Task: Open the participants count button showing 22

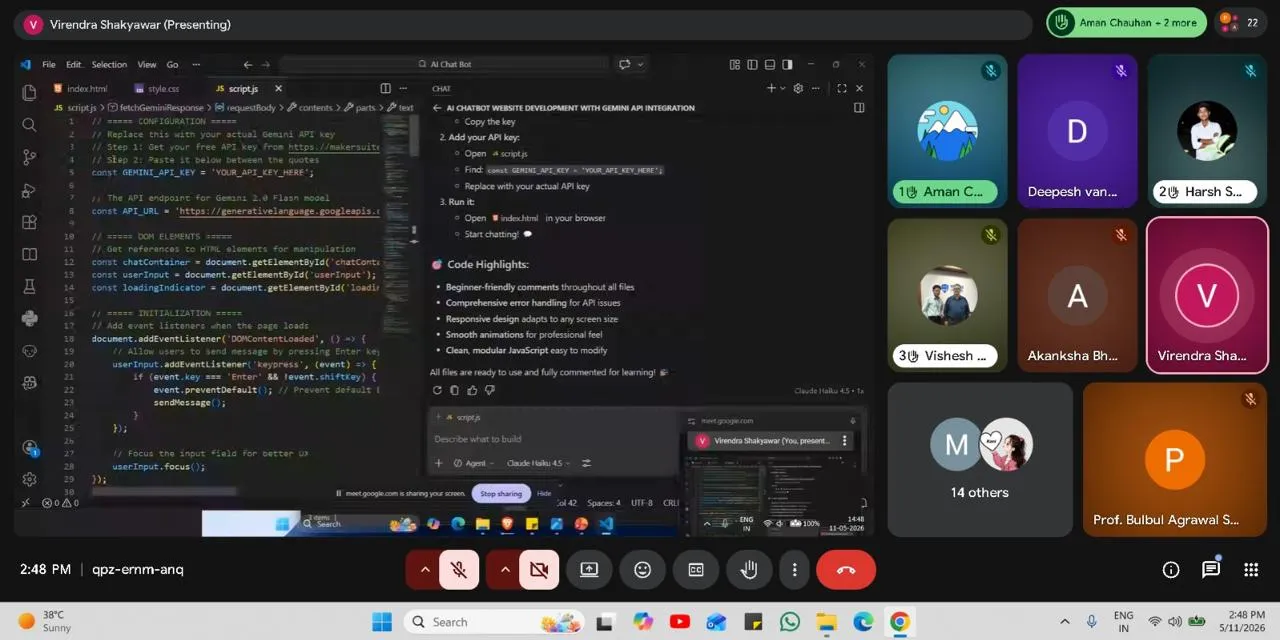Action: (1238, 23)
